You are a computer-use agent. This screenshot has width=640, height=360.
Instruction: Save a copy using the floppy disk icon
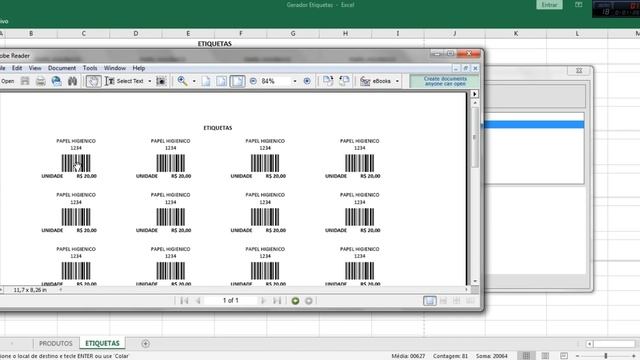pos(25,81)
